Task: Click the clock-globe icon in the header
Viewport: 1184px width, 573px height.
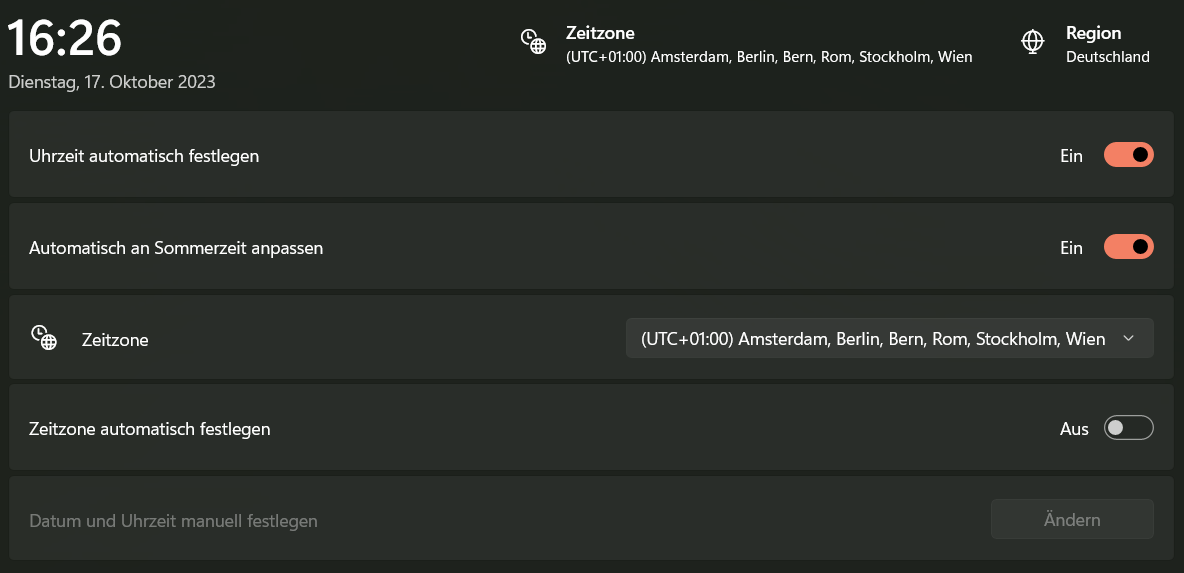Action: click(533, 42)
